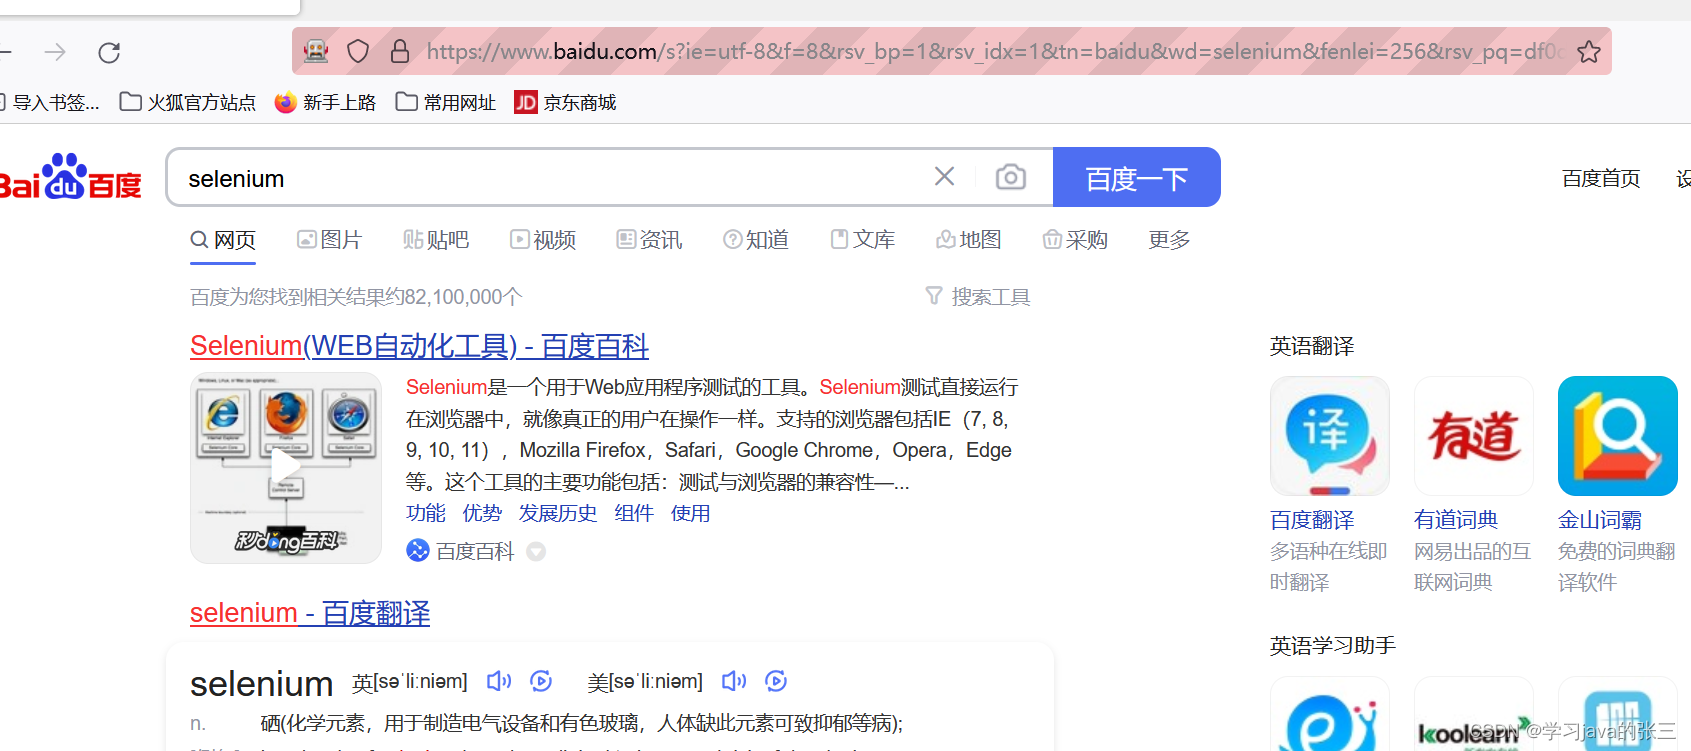
Task: Open Selenium(WEB自动化工具) - 百度百科 result
Action: coord(419,346)
